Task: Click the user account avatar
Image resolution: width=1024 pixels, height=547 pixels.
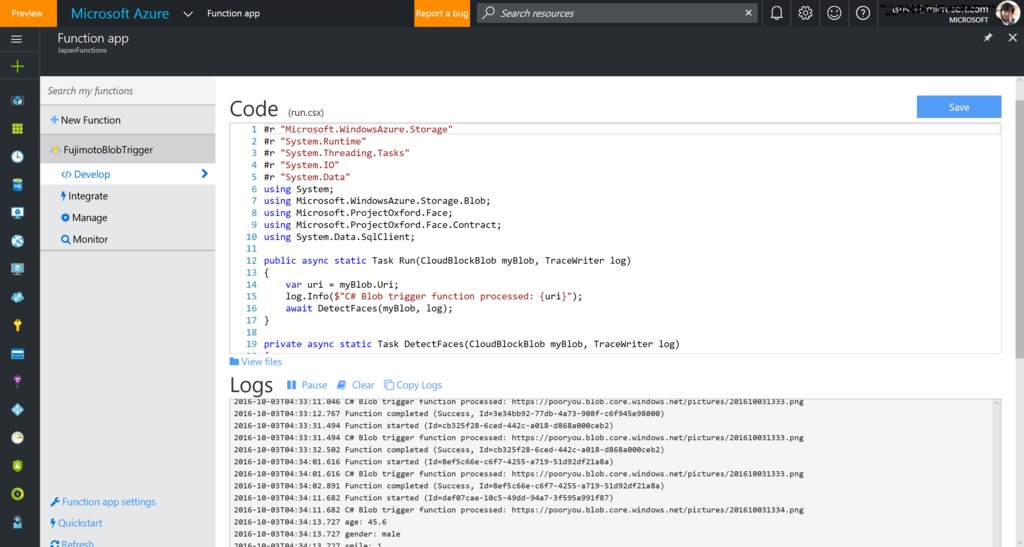Action: 1008,13
